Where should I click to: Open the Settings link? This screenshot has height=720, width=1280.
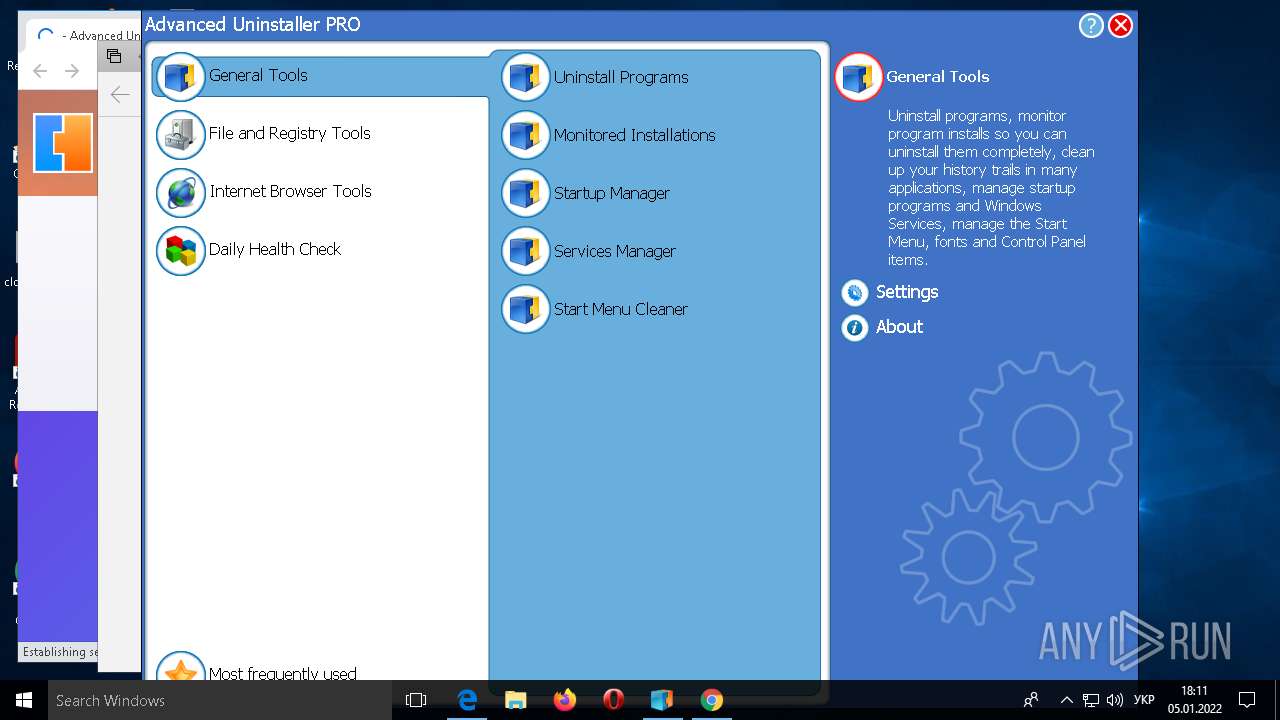click(x=907, y=292)
